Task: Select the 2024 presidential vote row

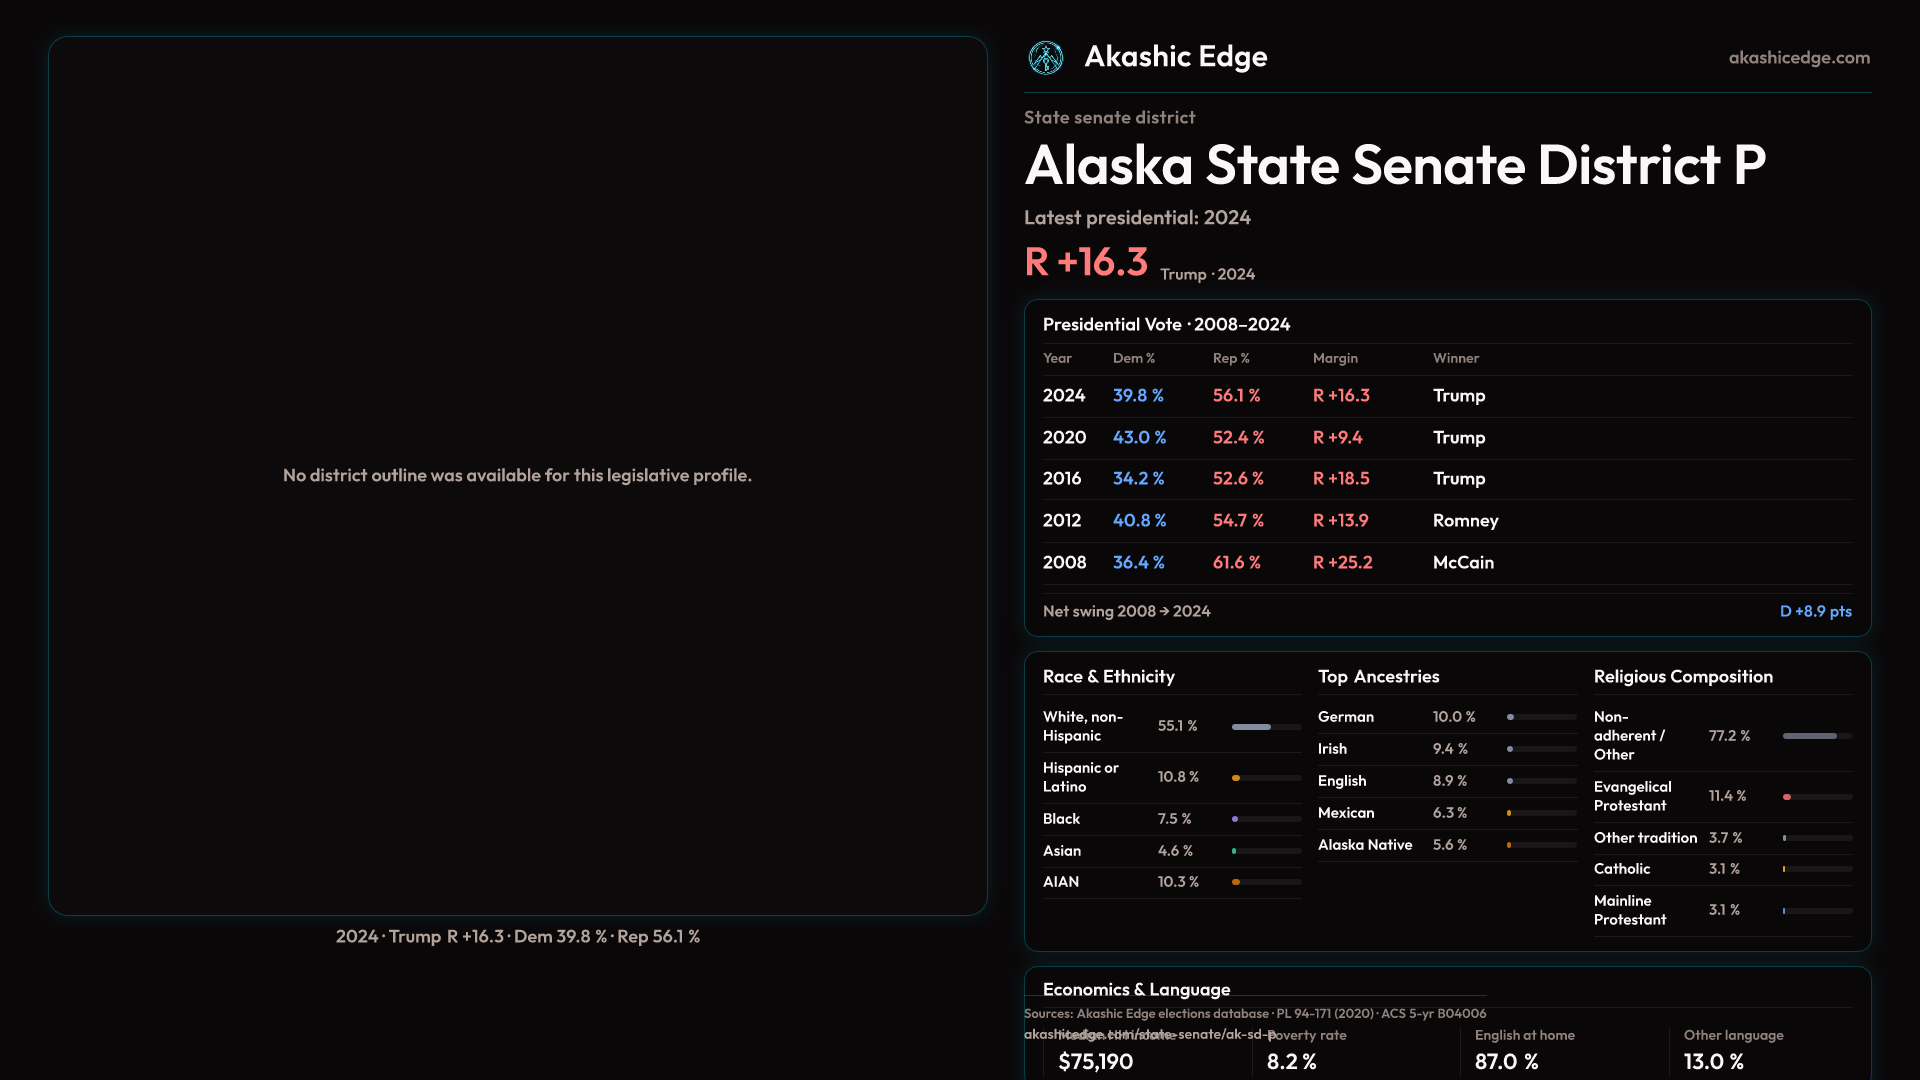Action: (1446, 396)
